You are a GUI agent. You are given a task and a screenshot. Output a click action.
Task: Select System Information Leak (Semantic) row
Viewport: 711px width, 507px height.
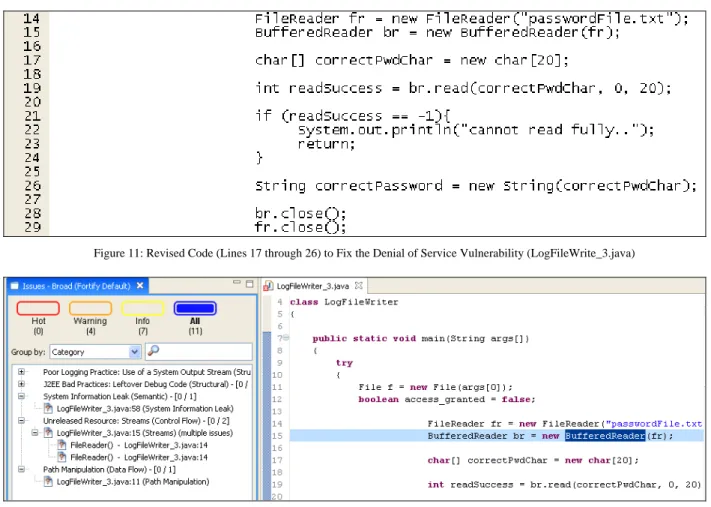(x=120, y=396)
